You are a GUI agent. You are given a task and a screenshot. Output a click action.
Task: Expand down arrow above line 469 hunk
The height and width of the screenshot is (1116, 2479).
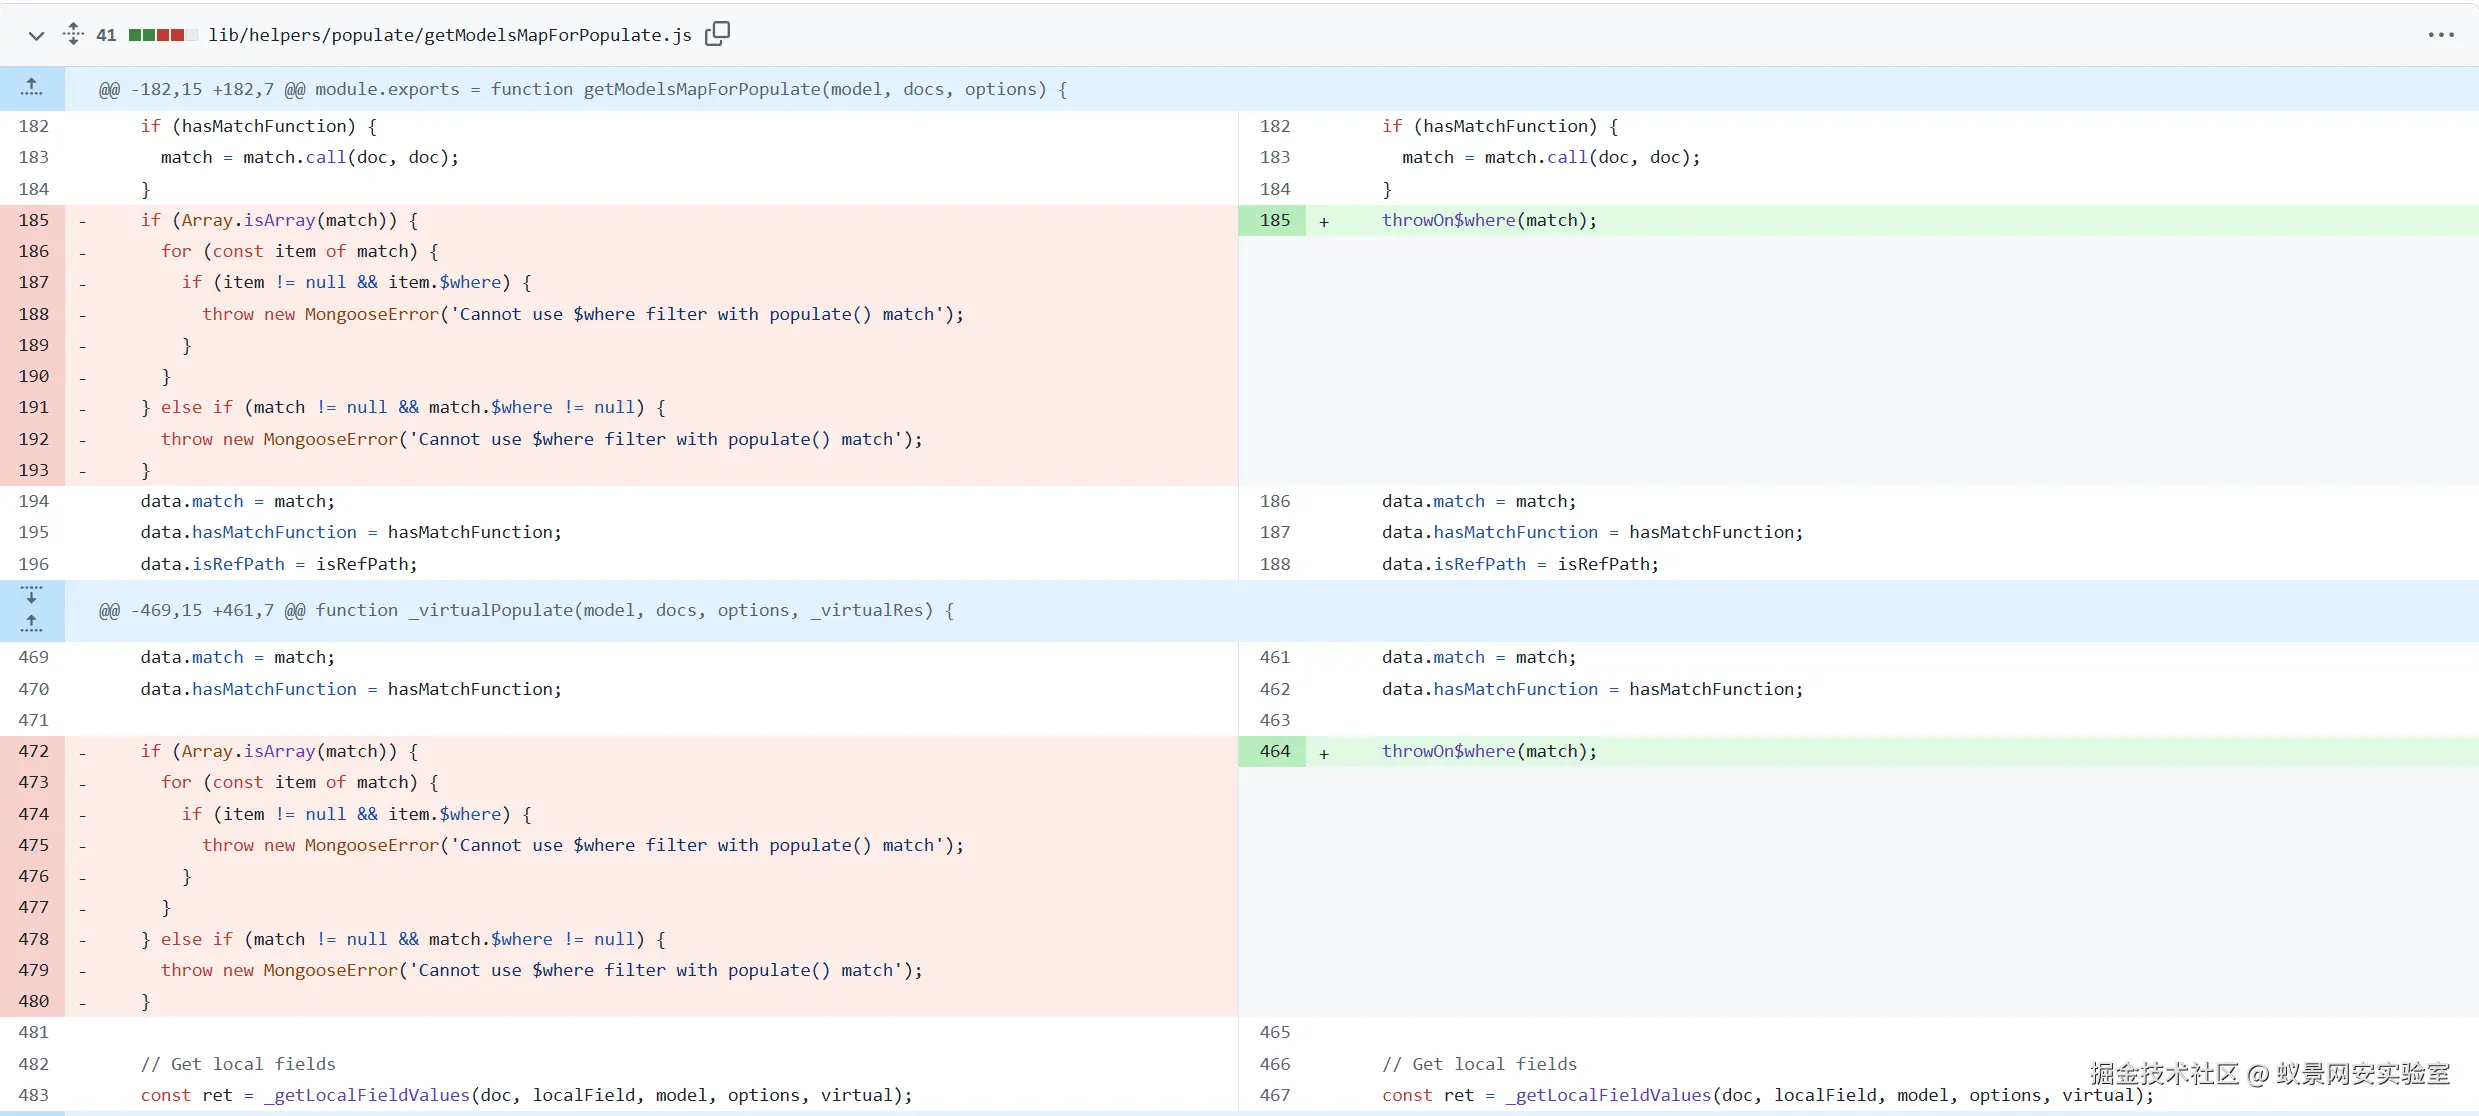[x=32, y=596]
